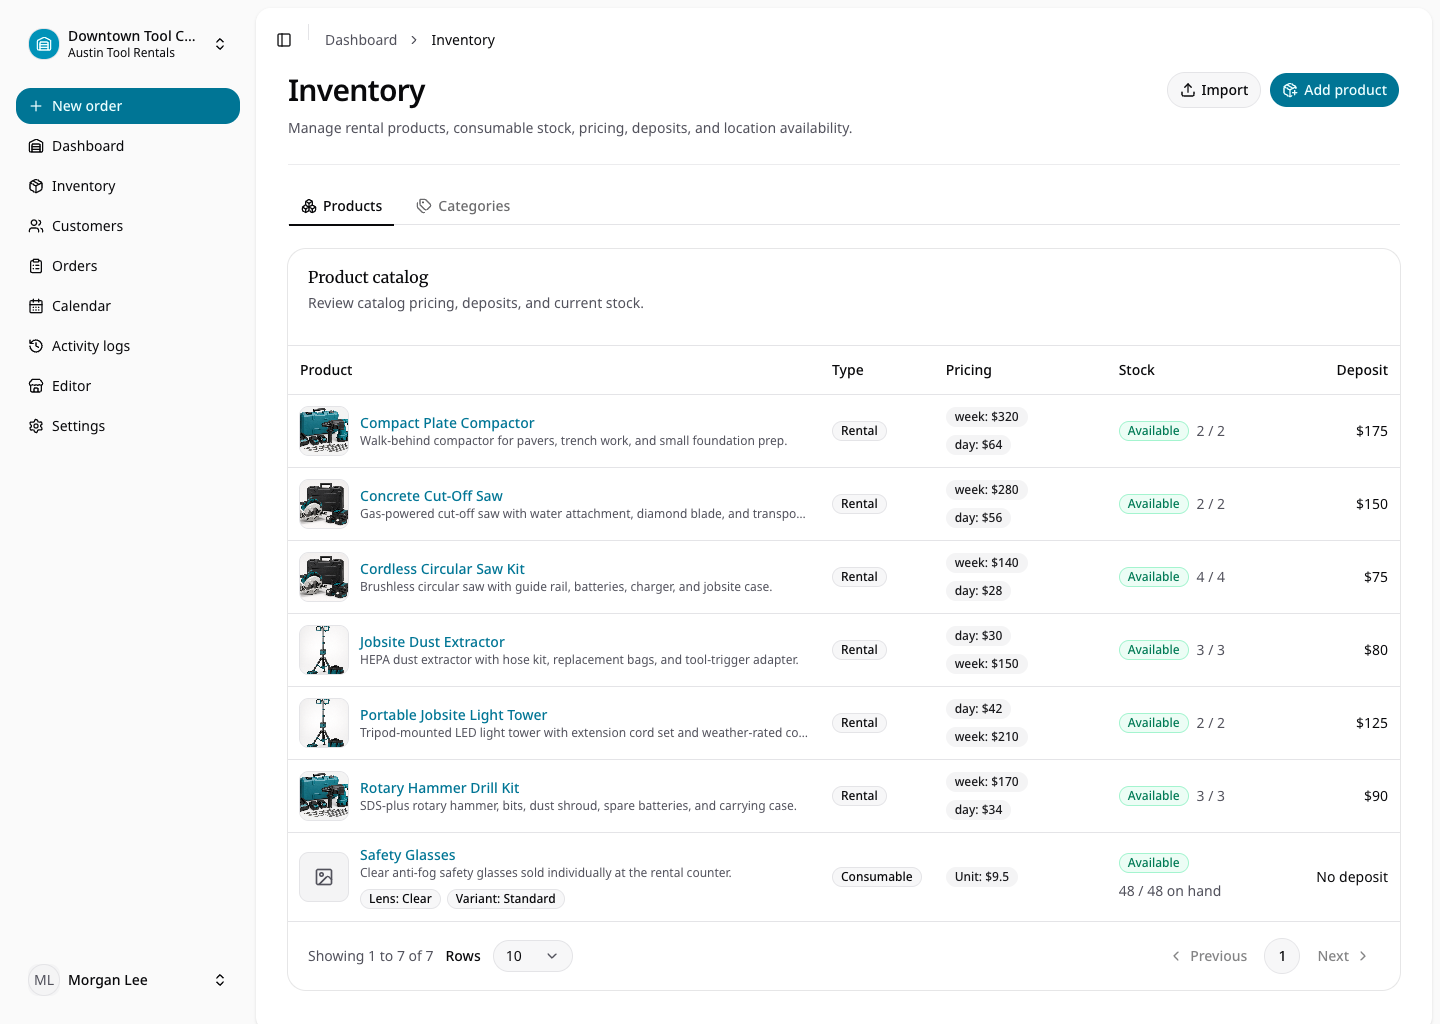Screen dimensions: 1440x1024
Task: Open the Safety Glasses product link
Action: 407,855
